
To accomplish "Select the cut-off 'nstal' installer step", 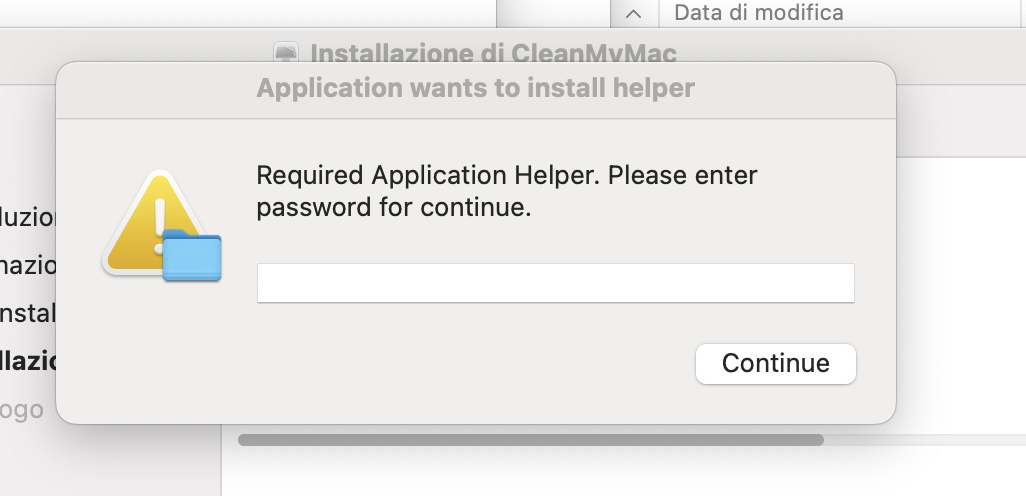I will pyautogui.click(x=27, y=313).
